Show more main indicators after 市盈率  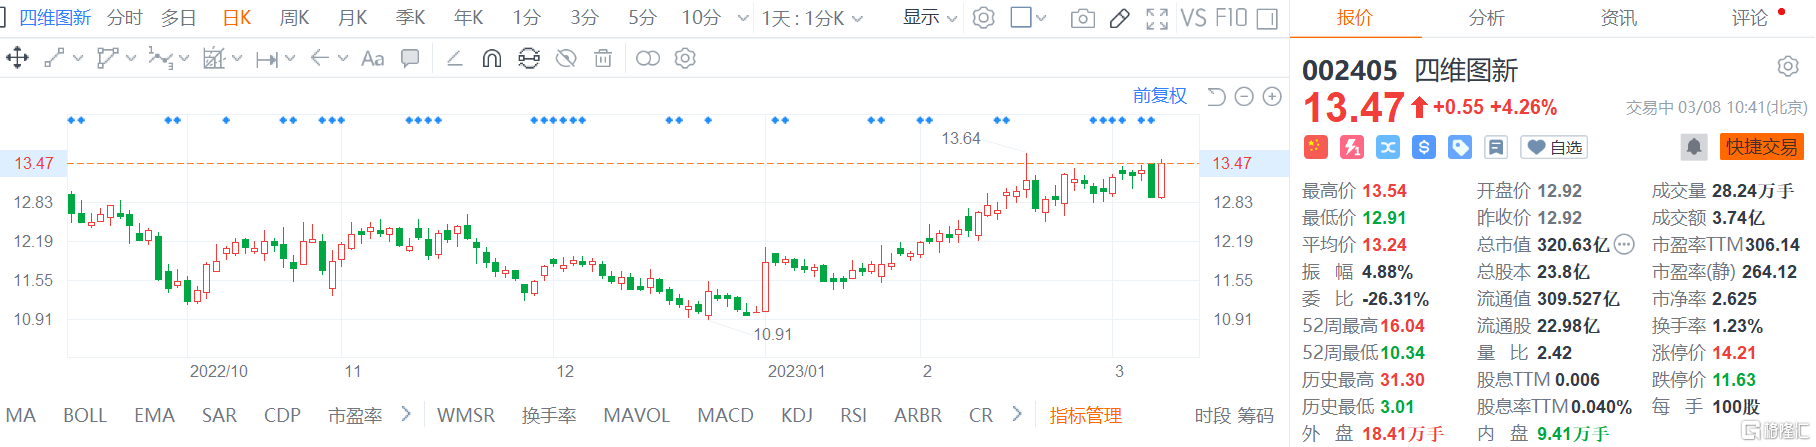(x=406, y=414)
